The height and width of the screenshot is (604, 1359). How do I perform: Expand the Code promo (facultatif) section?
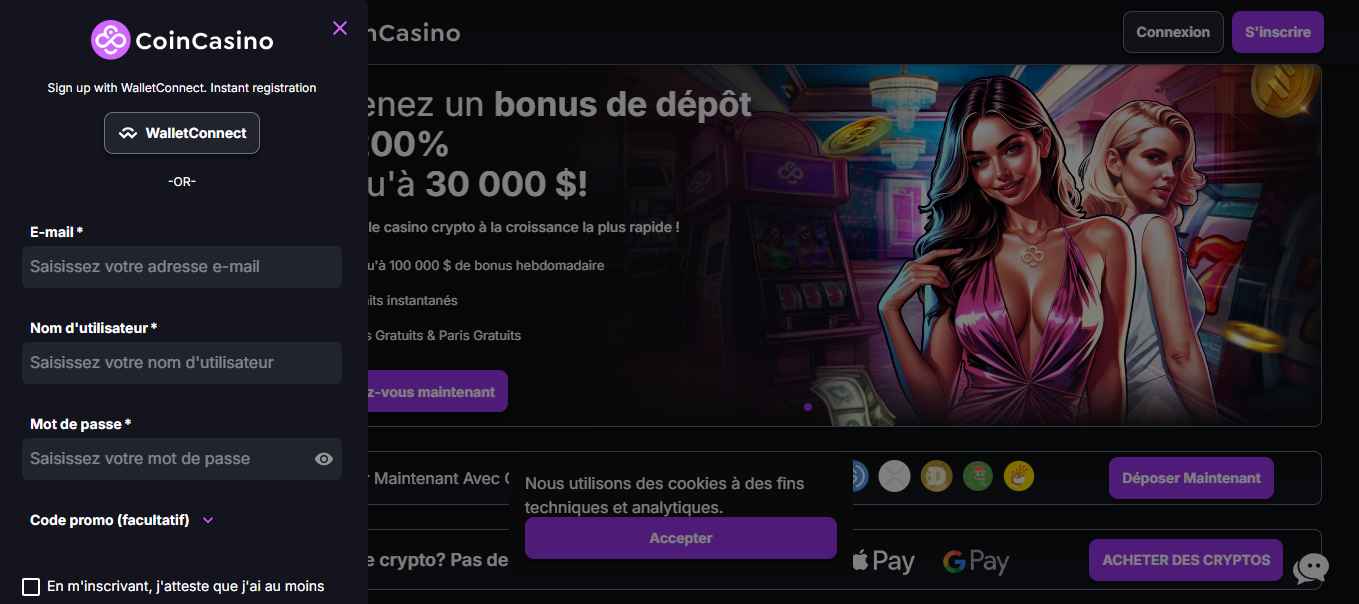point(122,520)
